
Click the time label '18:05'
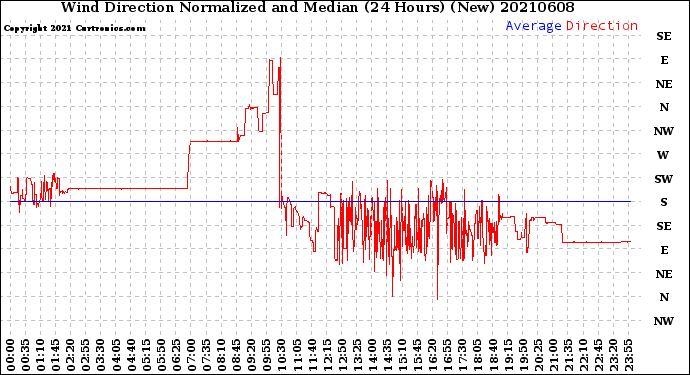[x=478, y=355]
